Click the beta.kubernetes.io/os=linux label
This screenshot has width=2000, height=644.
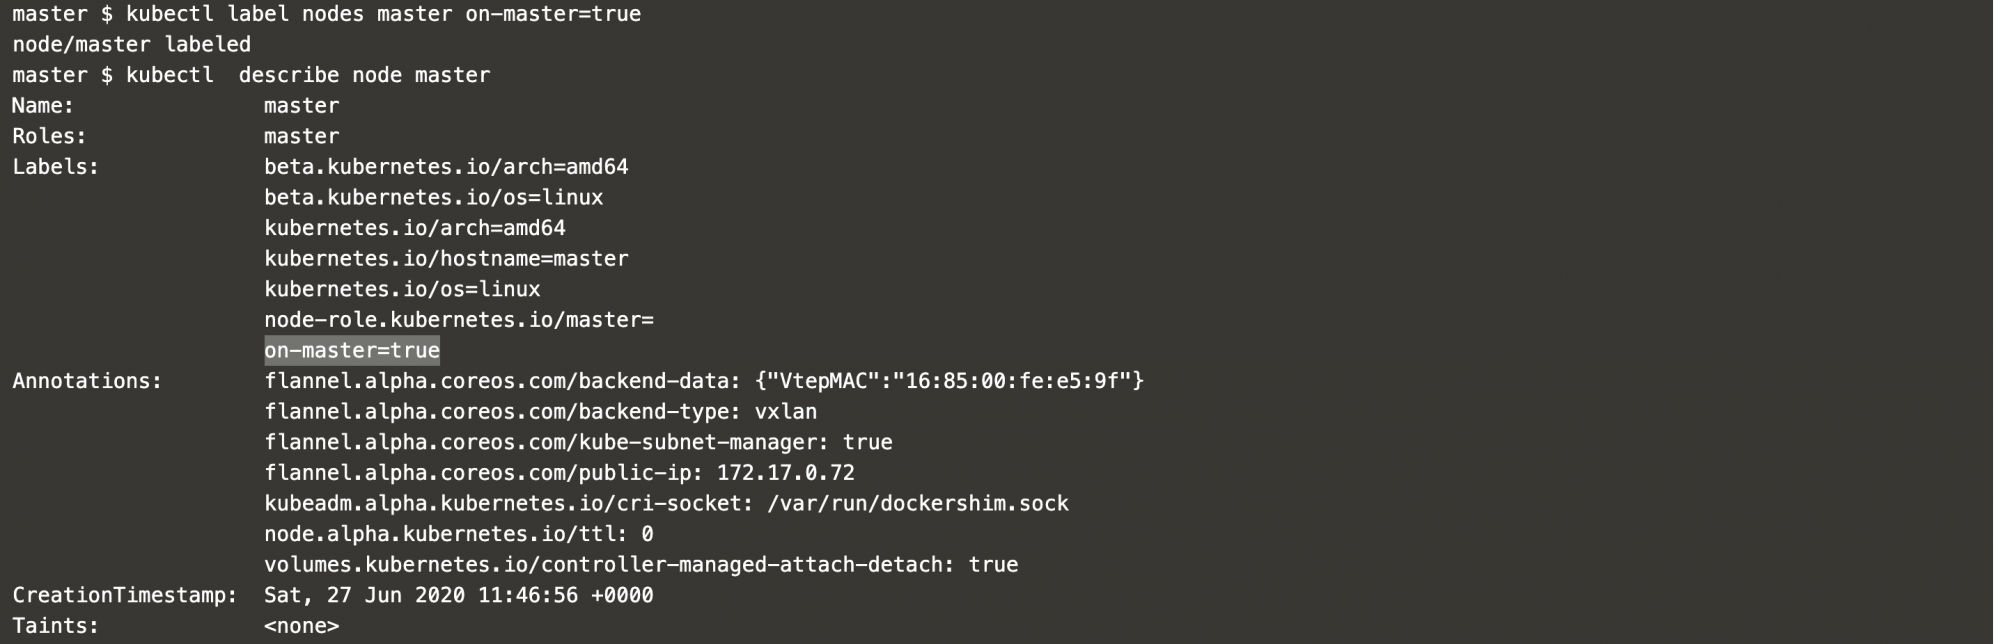pos(434,198)
